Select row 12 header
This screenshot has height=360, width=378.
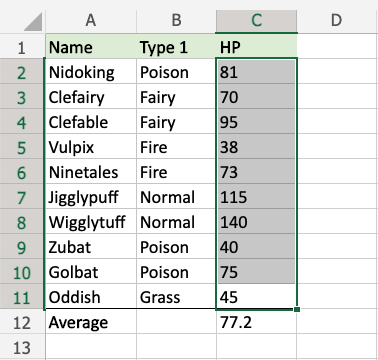[x=22, y=322]
